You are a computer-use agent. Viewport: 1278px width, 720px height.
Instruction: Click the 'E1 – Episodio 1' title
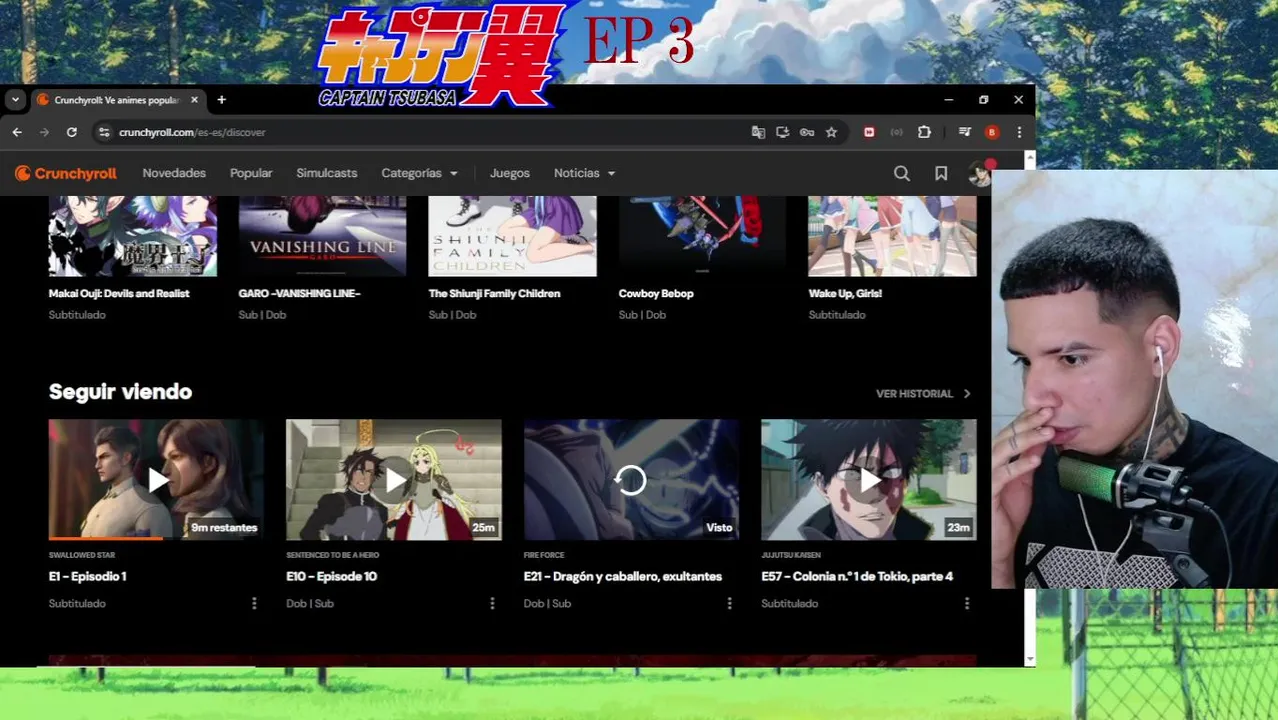[x=87, y=576]
